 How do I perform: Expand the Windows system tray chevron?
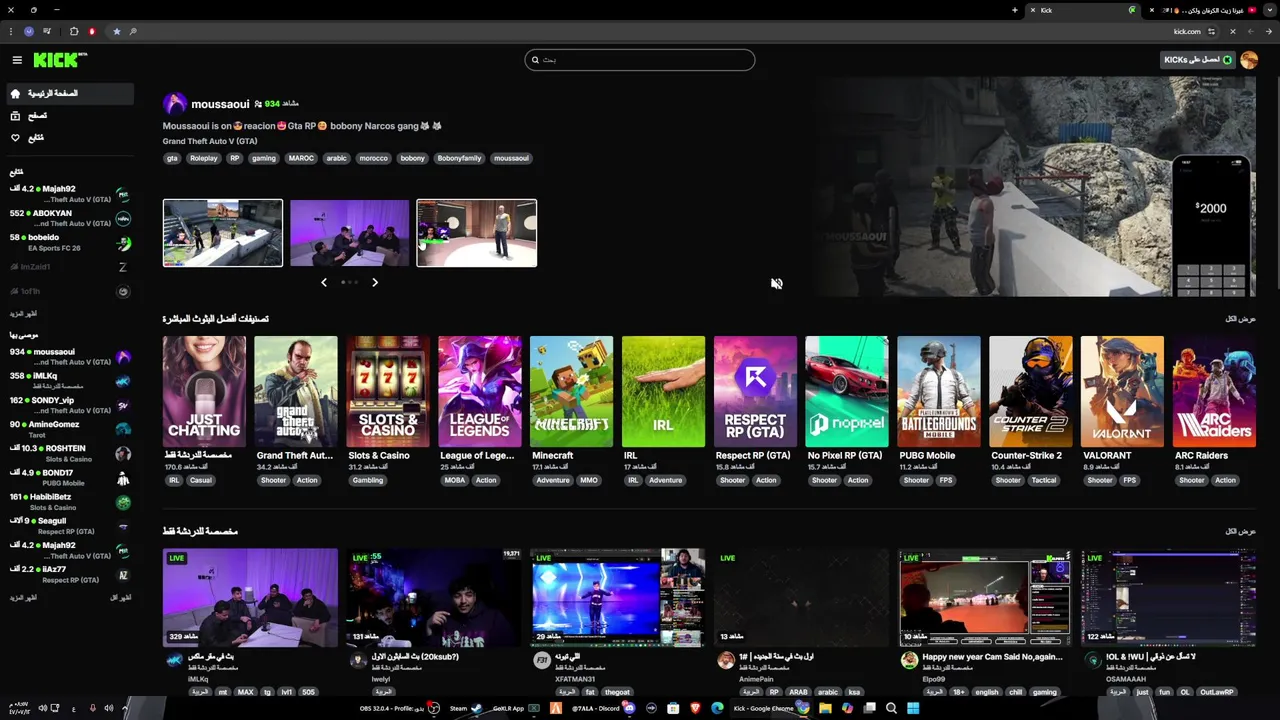tap(125, 708)
